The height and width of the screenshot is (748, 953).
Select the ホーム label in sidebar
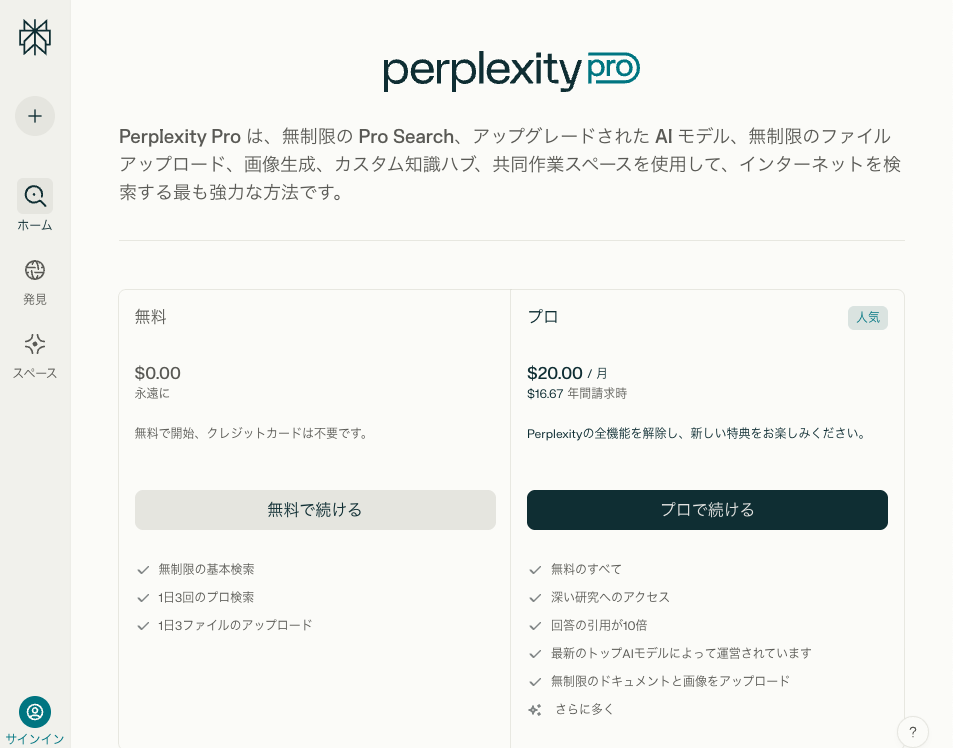(35, 225)
